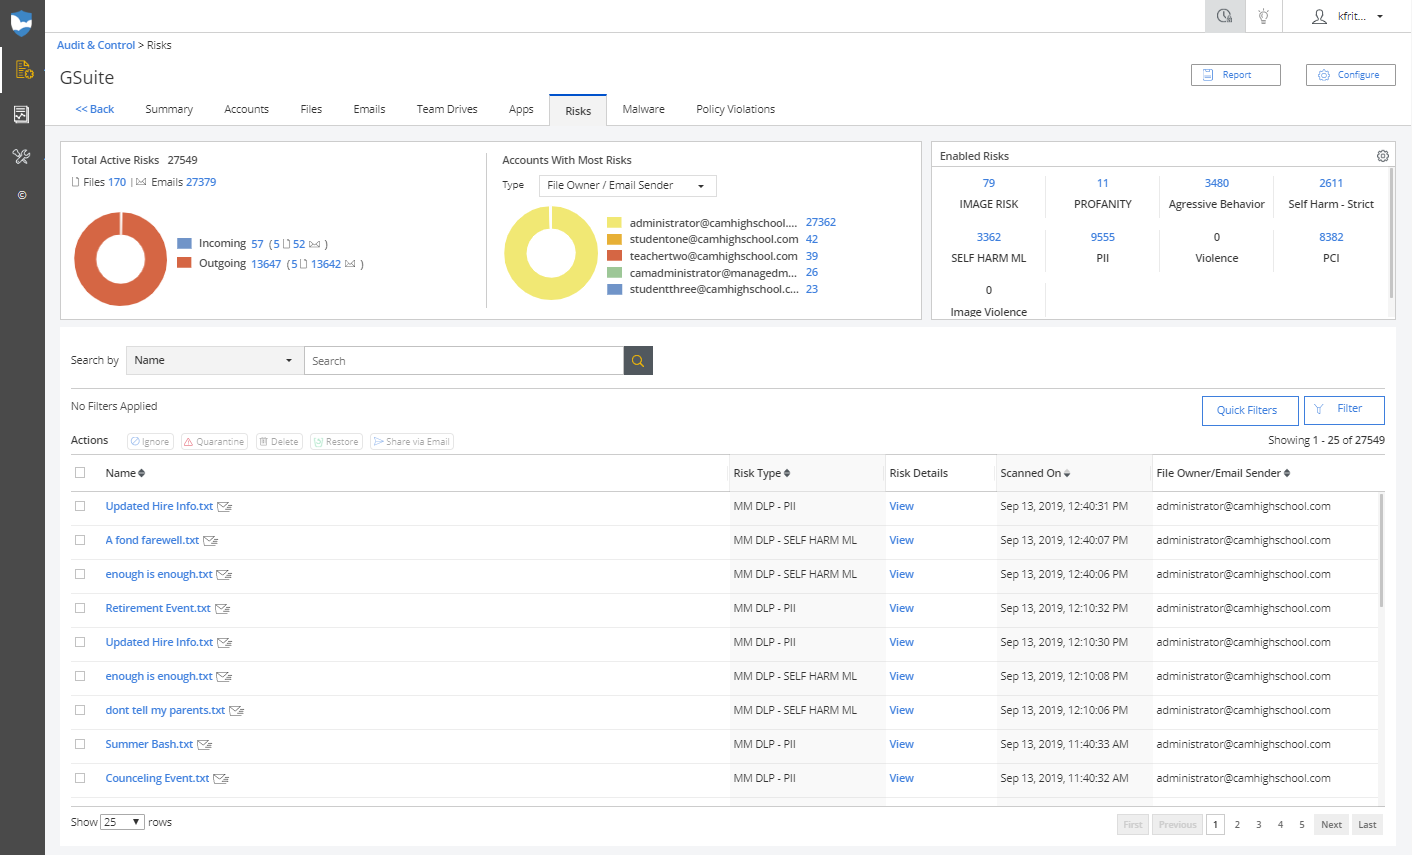The width and height of the screenshot is (1412, 855).
Task: Open Audit & Control sidebar icon
Action: click(x=22, y=70)
